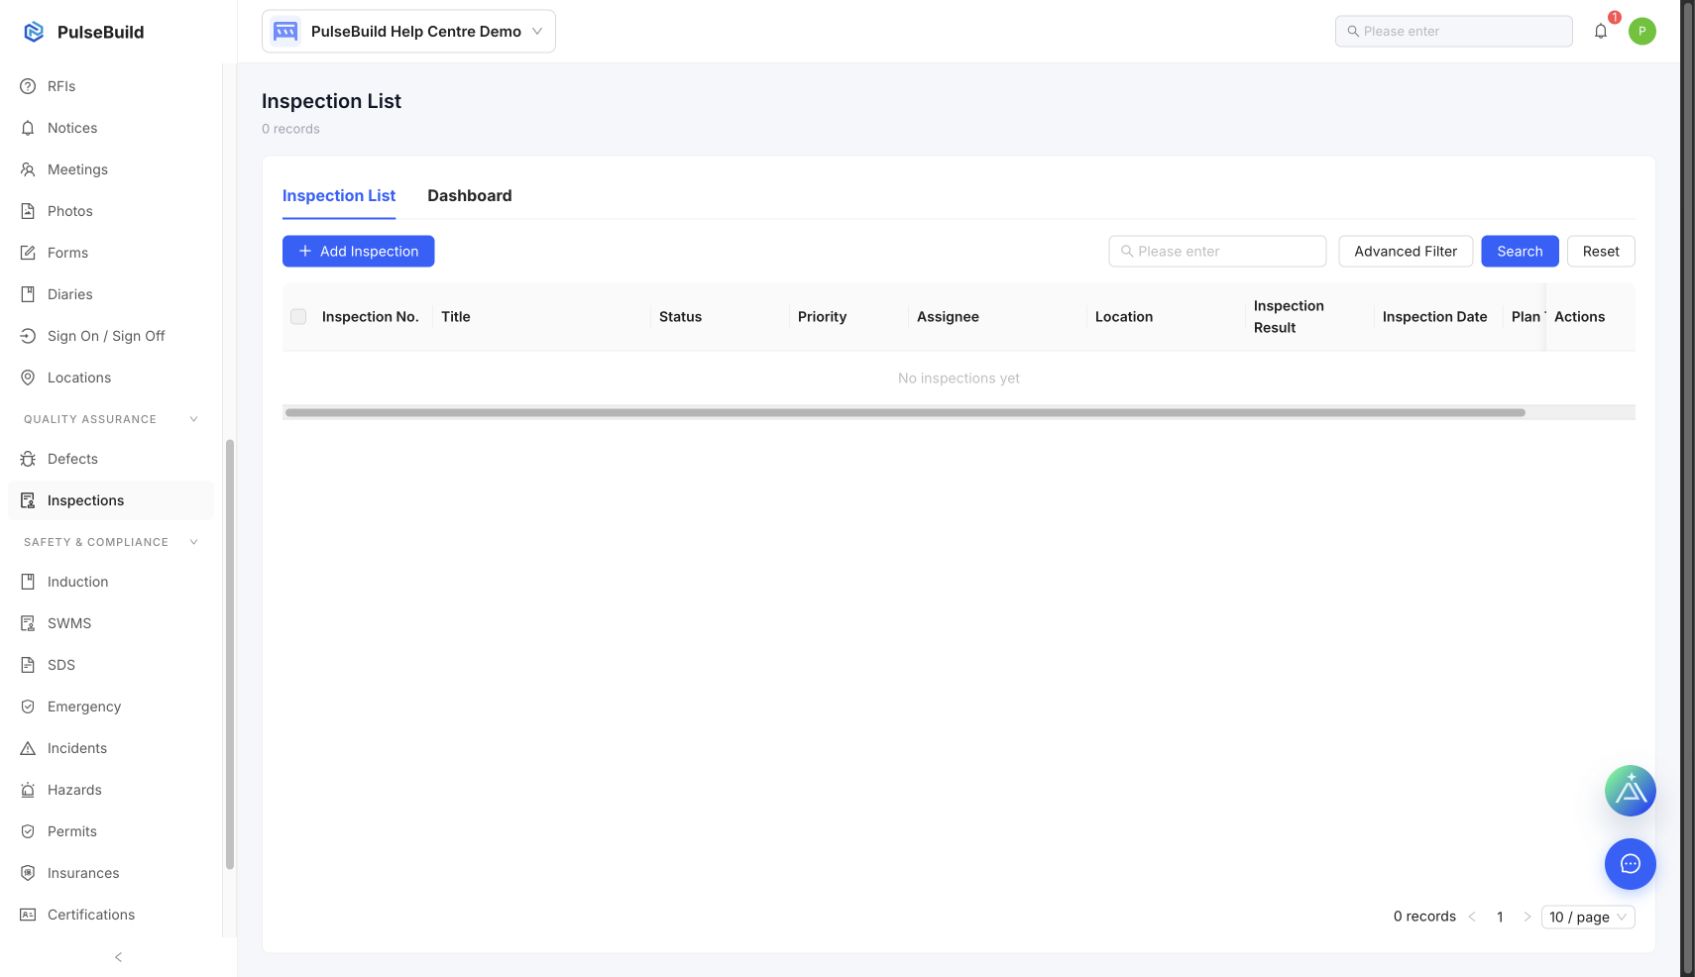Click the table horizontal scrollbar
The height and width of the screenshot is (977, 1695).
click(905, 412)
